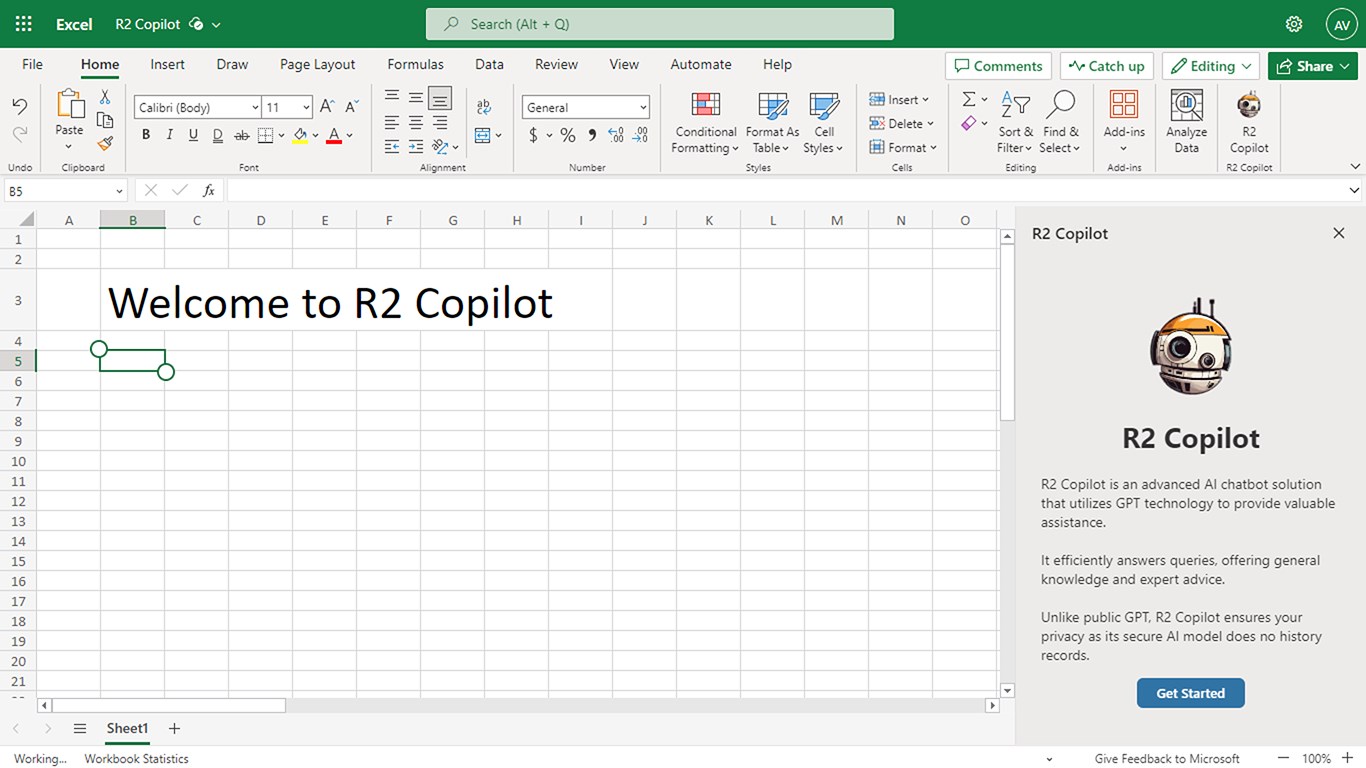1366x768 pixels.
Task: Decrease the cell indent
Action: coord(392,147)
